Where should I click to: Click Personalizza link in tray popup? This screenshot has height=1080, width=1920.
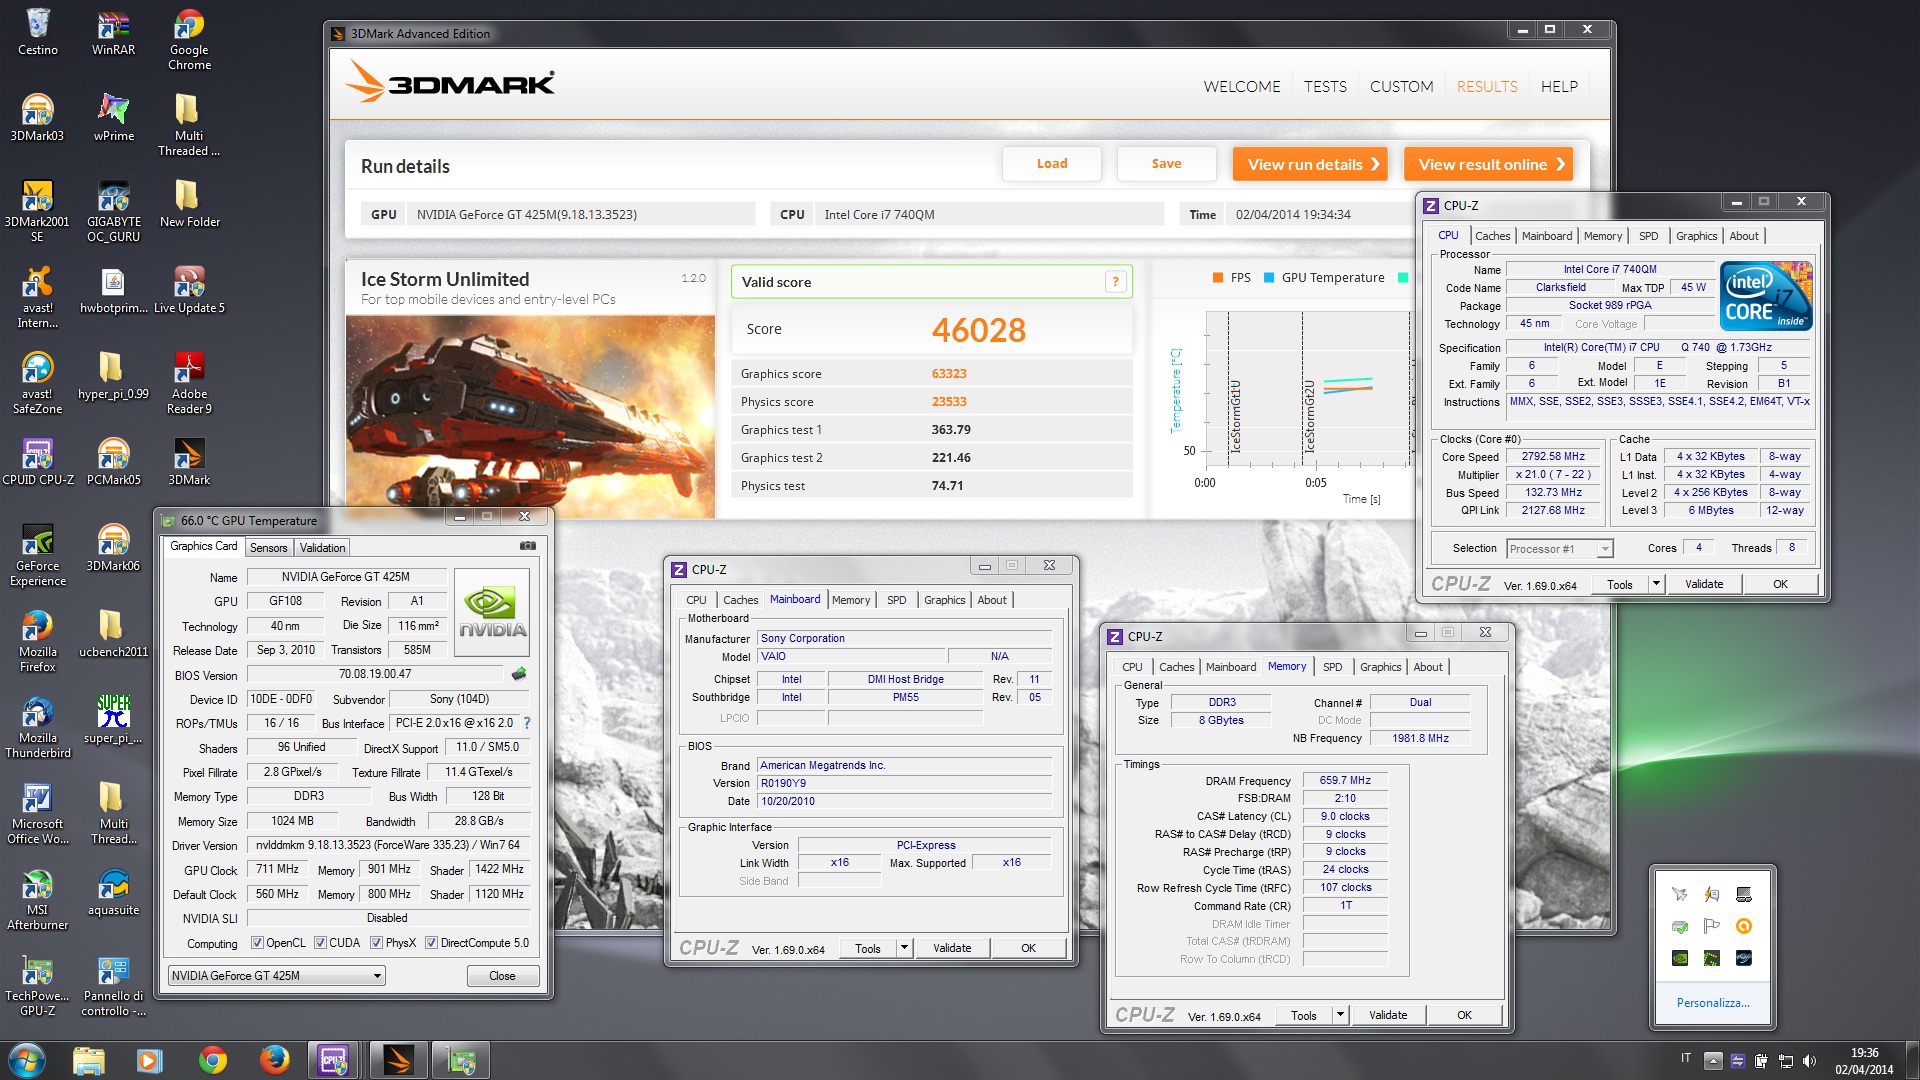[x=1712, y=1003]
